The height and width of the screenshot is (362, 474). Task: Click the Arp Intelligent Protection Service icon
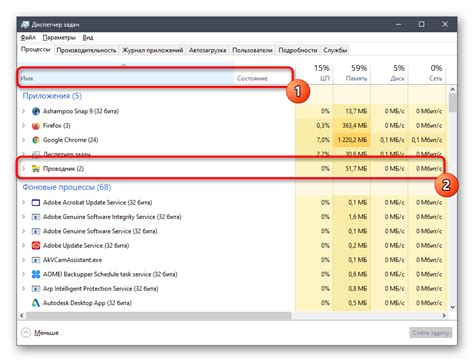point(36,289)
